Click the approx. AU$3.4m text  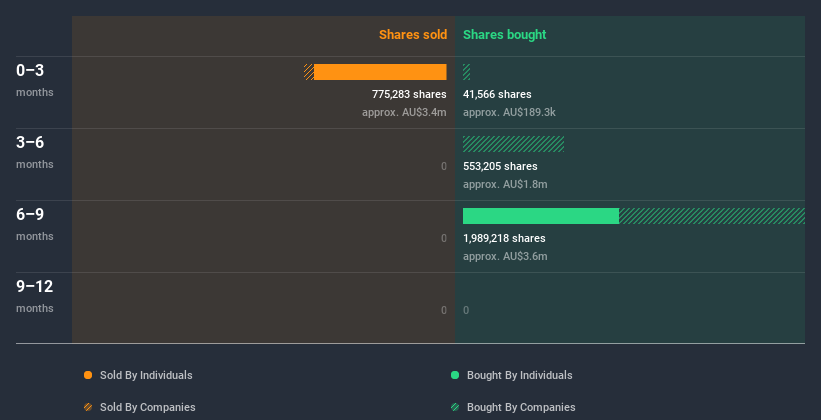click(x=404, y=113)
